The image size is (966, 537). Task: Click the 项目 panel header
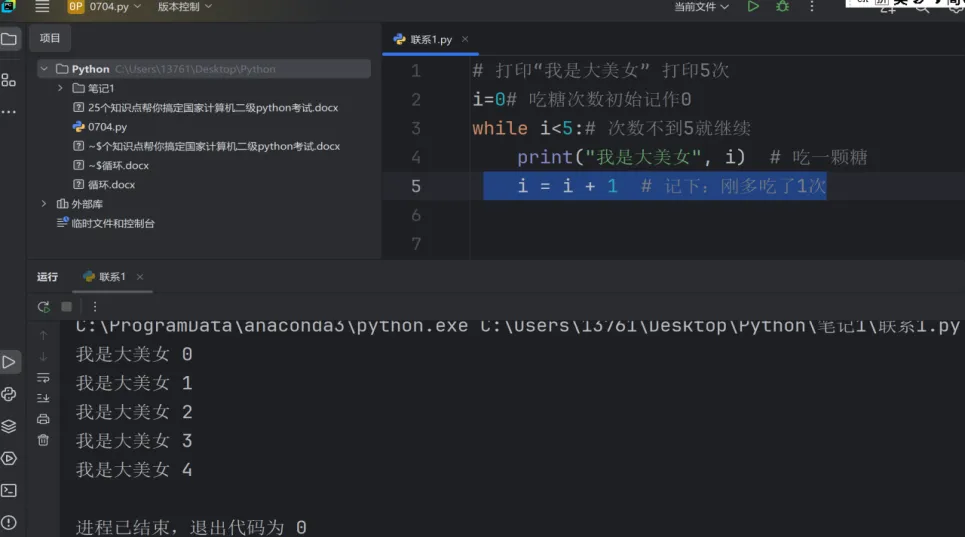pos(50,38)
